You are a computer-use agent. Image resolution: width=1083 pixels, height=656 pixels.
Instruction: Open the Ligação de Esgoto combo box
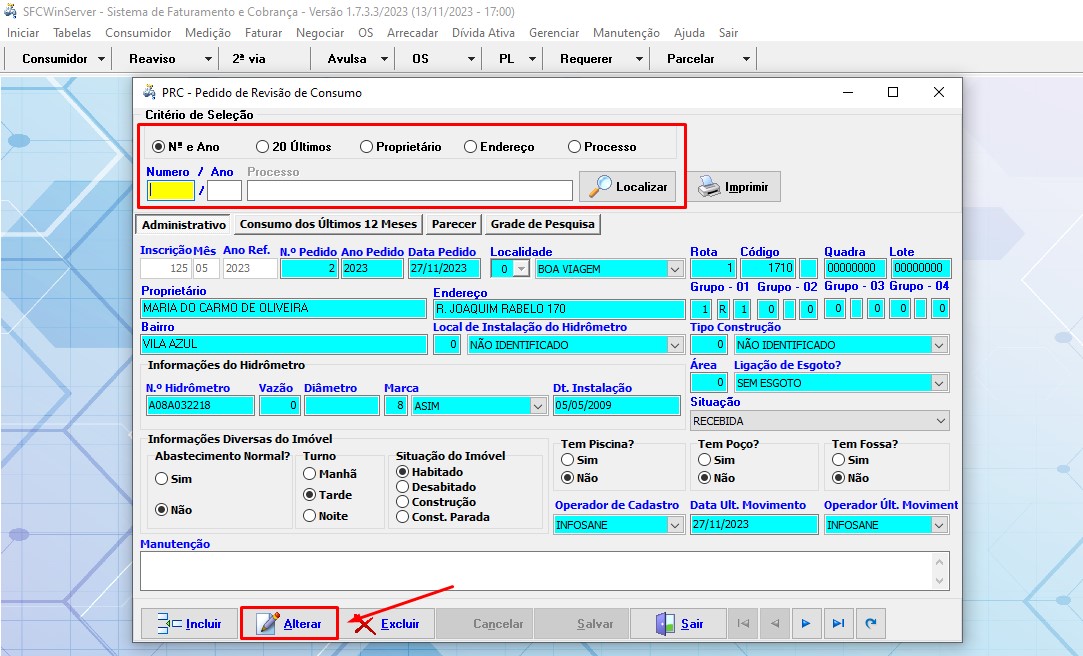(939, 383)
